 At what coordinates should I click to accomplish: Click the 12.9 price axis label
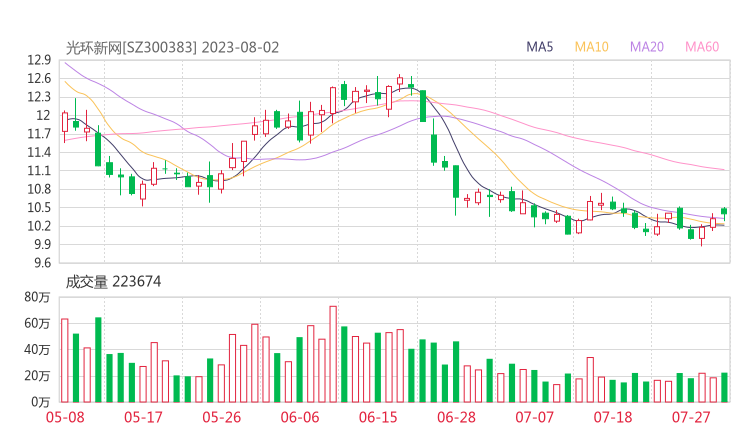(x=39, y=60)
